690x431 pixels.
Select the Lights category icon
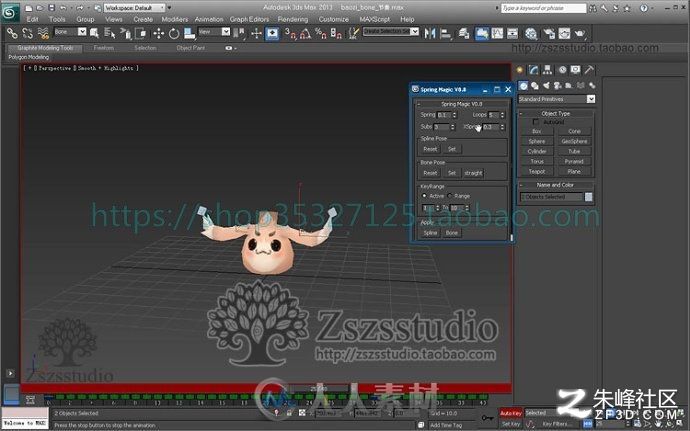click(546, 85)
